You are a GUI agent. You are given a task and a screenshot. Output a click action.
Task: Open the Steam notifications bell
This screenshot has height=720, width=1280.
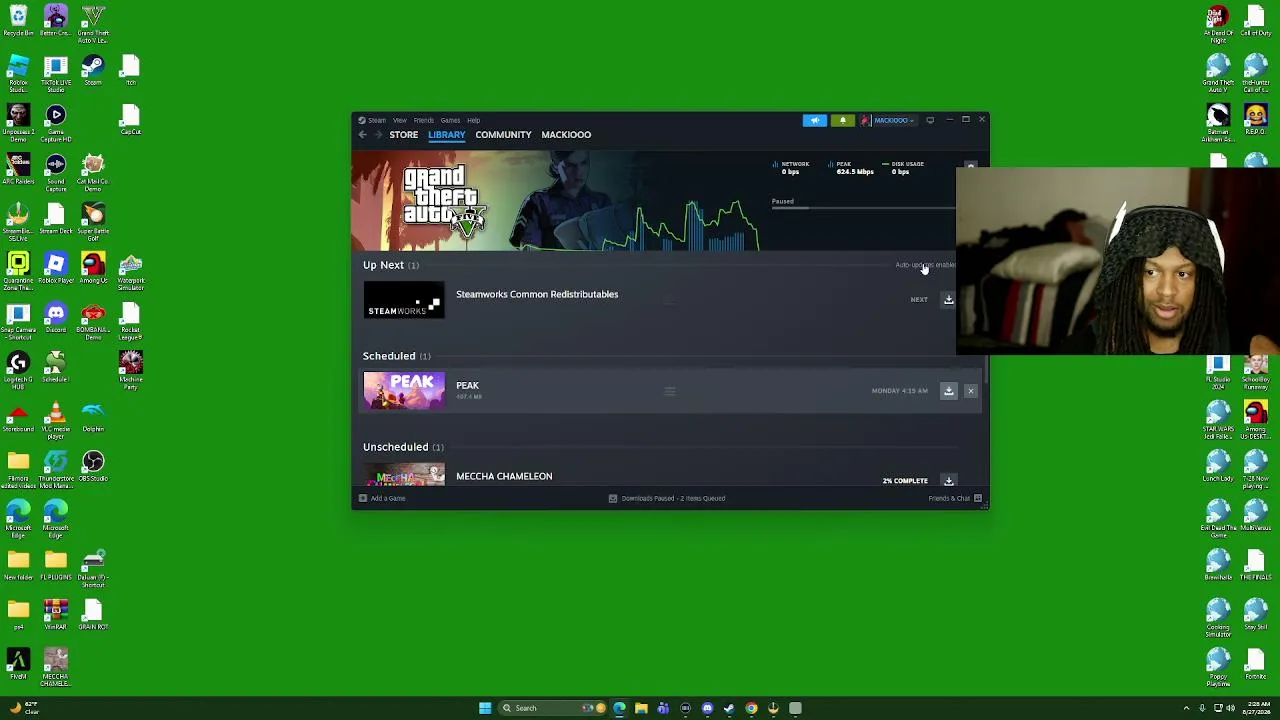tap(843, 120)
